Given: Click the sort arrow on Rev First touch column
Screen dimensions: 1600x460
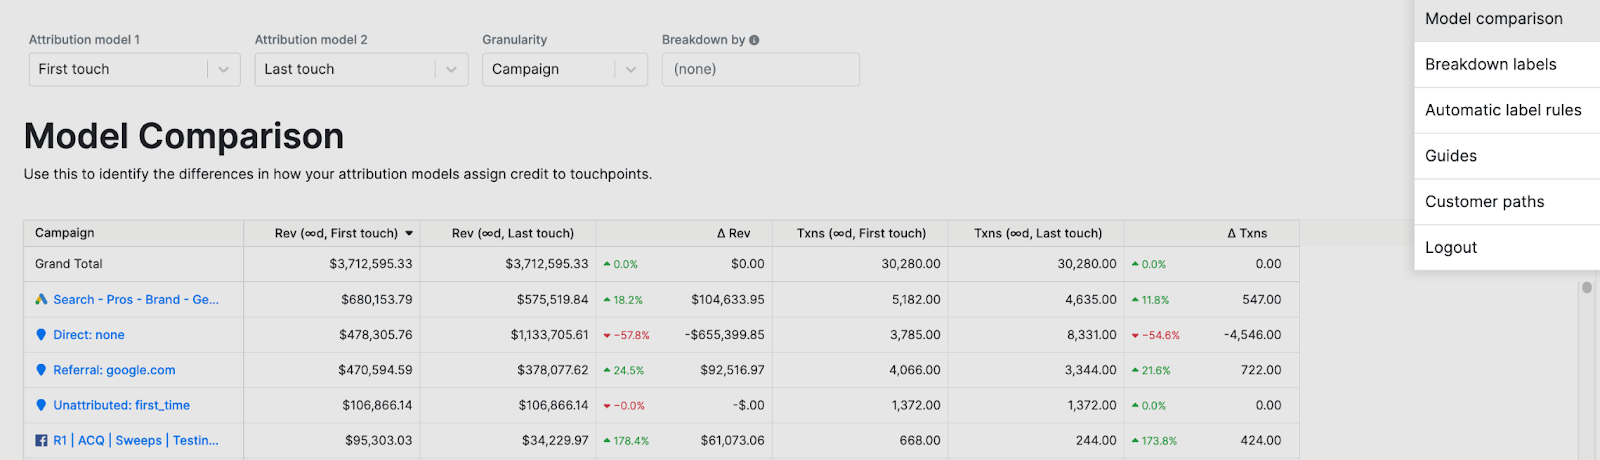Looking at the screenshot, I should (x=409, y=234).
